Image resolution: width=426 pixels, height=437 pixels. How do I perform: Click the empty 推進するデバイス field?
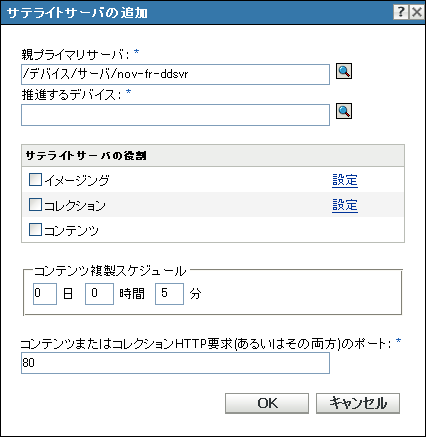(175, 115)
